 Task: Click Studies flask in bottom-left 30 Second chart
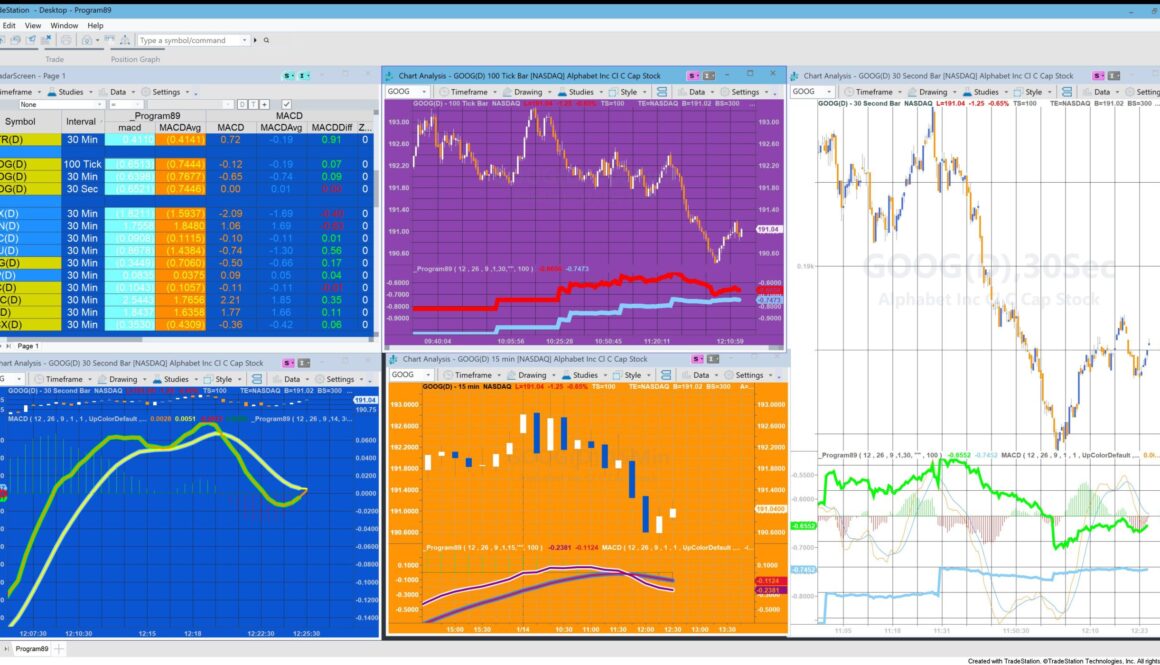[x=157, y=379]
